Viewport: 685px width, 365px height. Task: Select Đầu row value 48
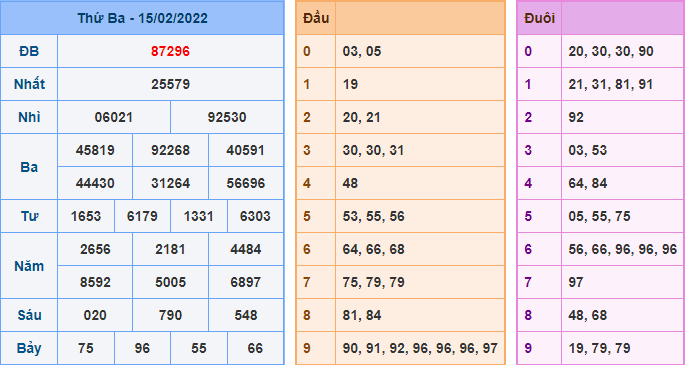350,183
